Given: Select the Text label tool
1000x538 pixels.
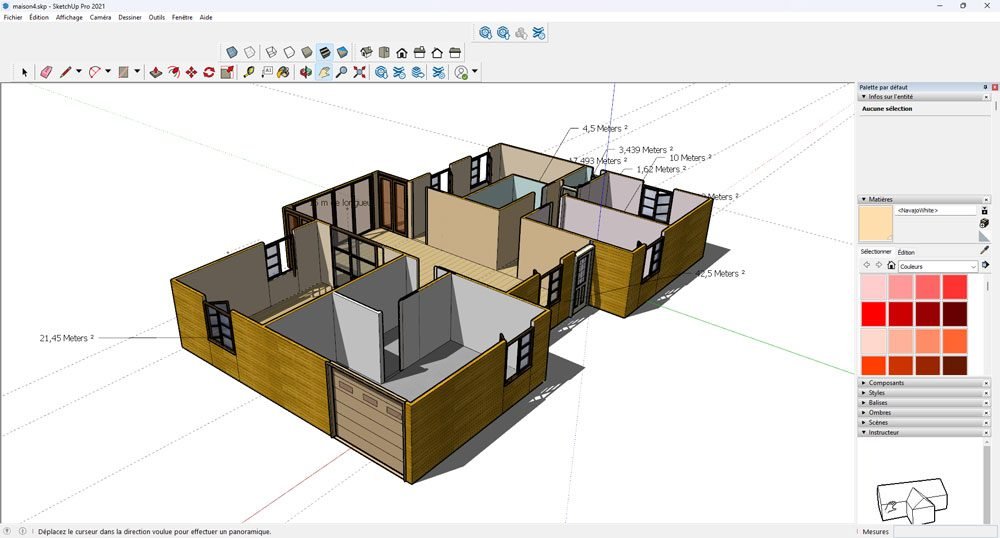Looking at the screenshot, I should click(x=267, y=72).
